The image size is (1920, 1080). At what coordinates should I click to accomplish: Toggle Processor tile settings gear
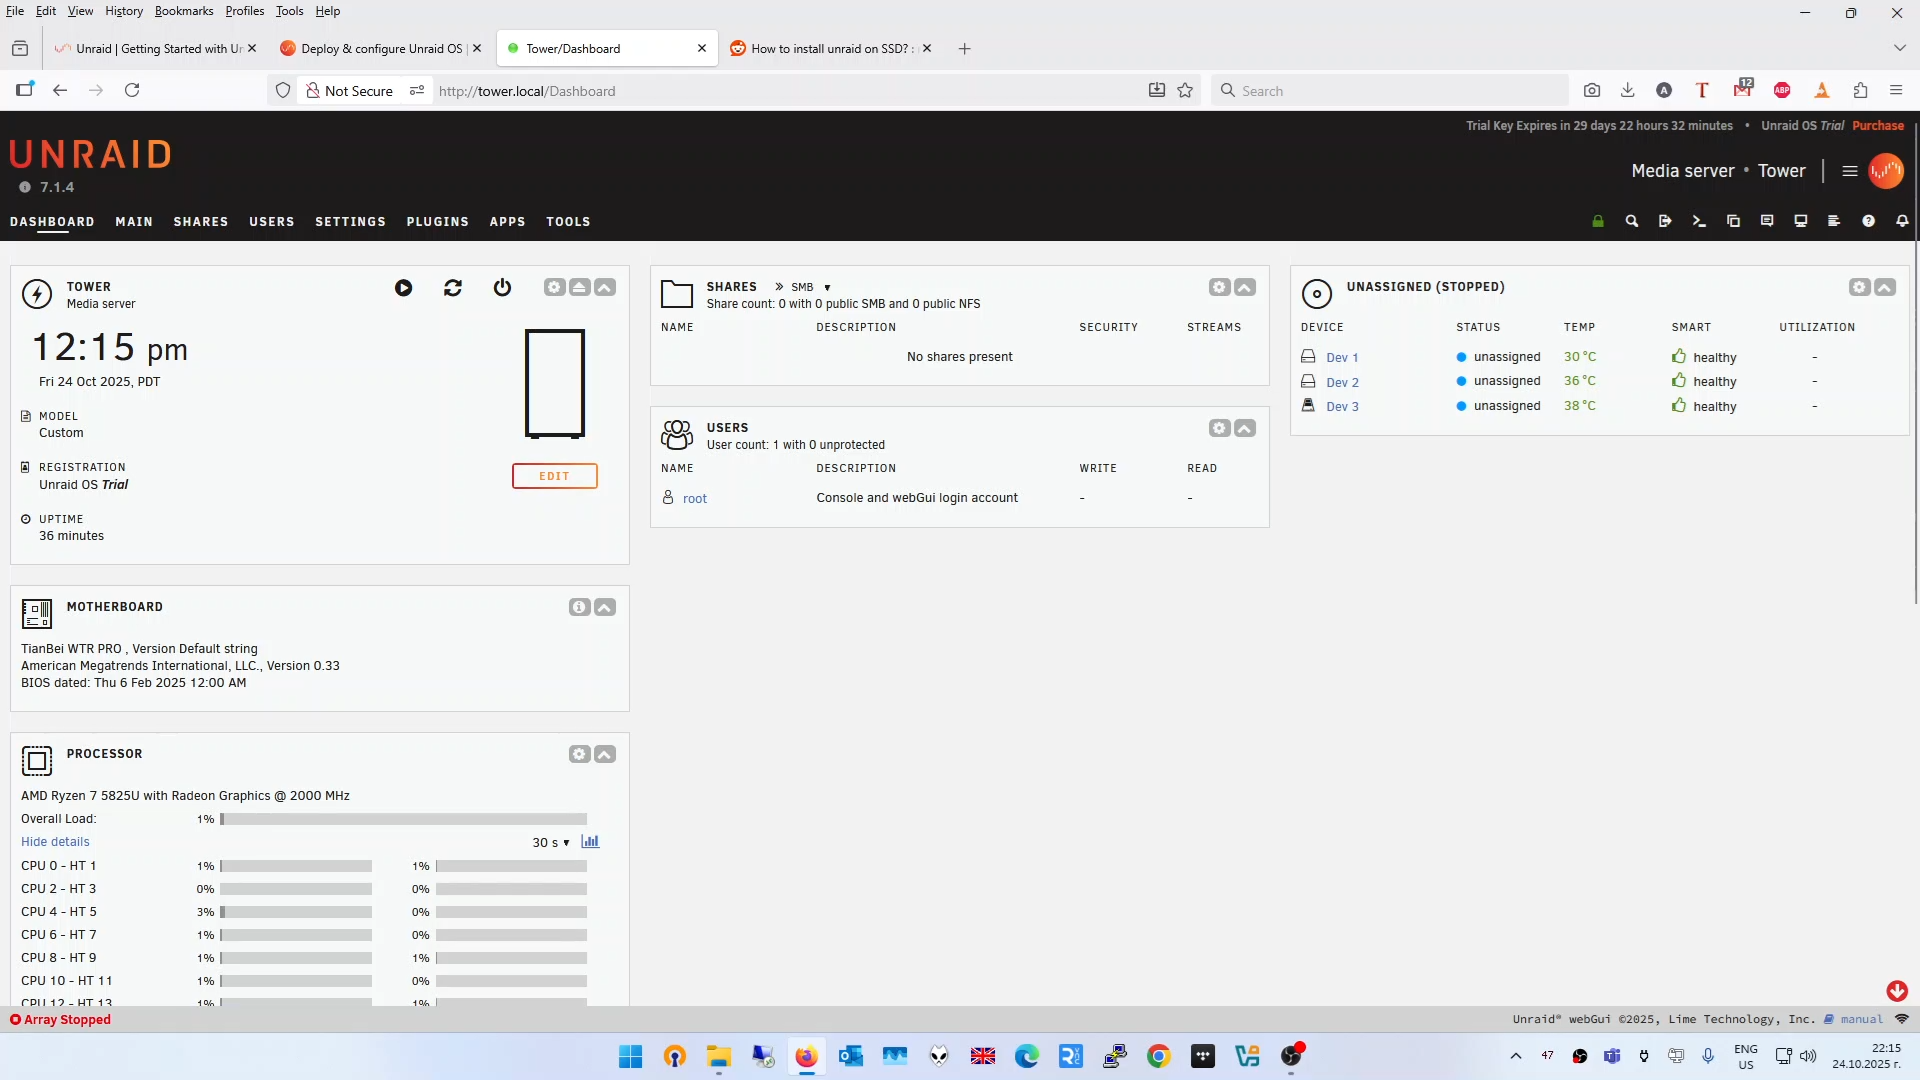579,755
